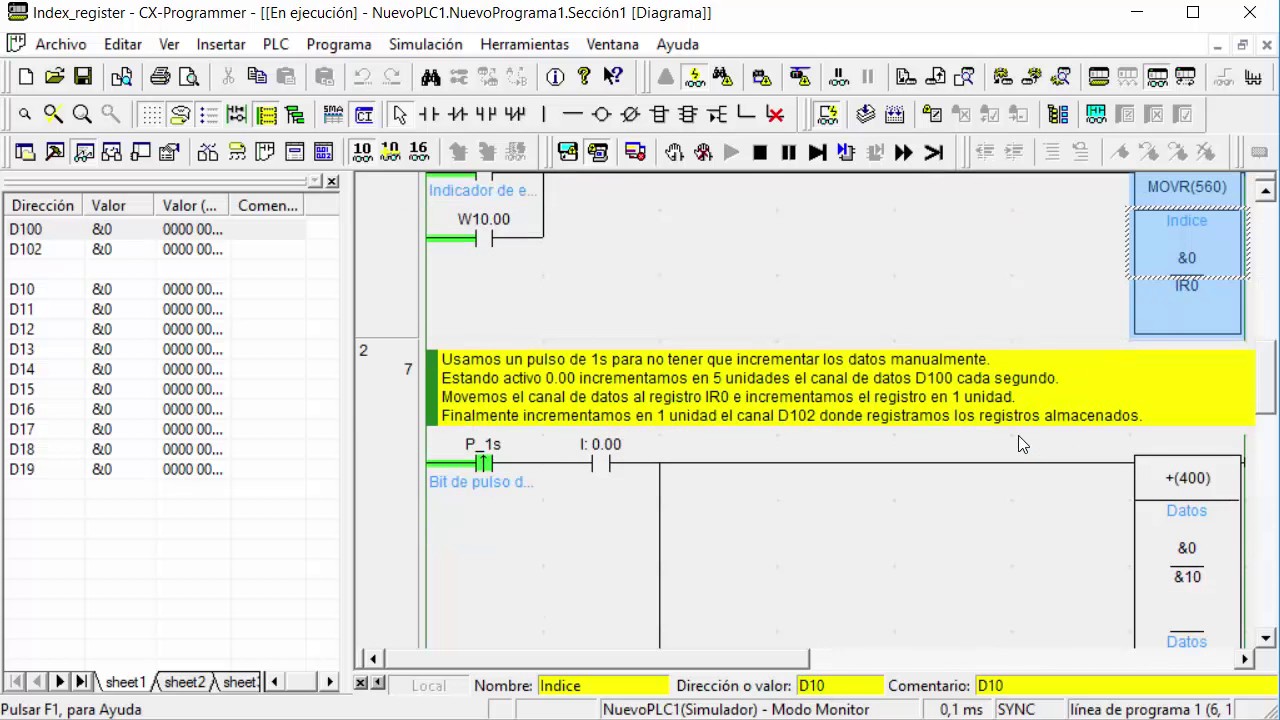The width and height of the screenshot is (1280, 720).
Task: Toggle the ladder grid display
Action: (151, 115)
